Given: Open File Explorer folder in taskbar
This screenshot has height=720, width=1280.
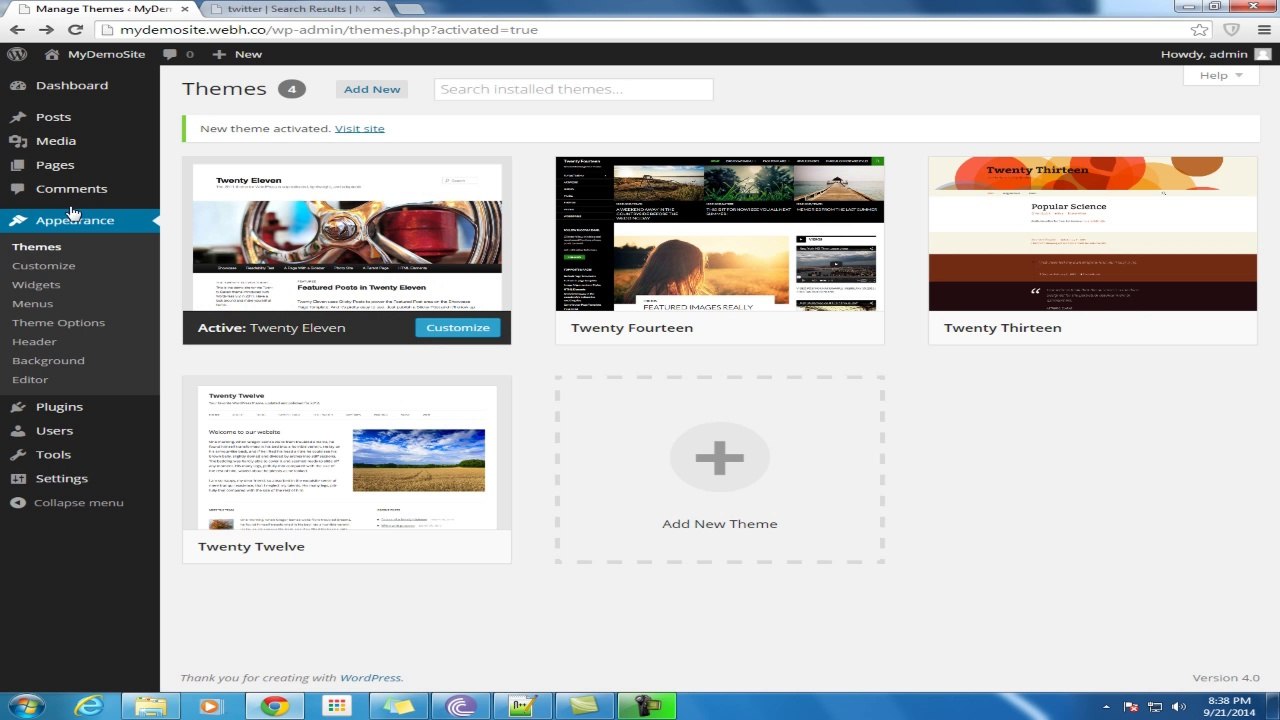Looking at the screenshot, I should tap(150, 706).
